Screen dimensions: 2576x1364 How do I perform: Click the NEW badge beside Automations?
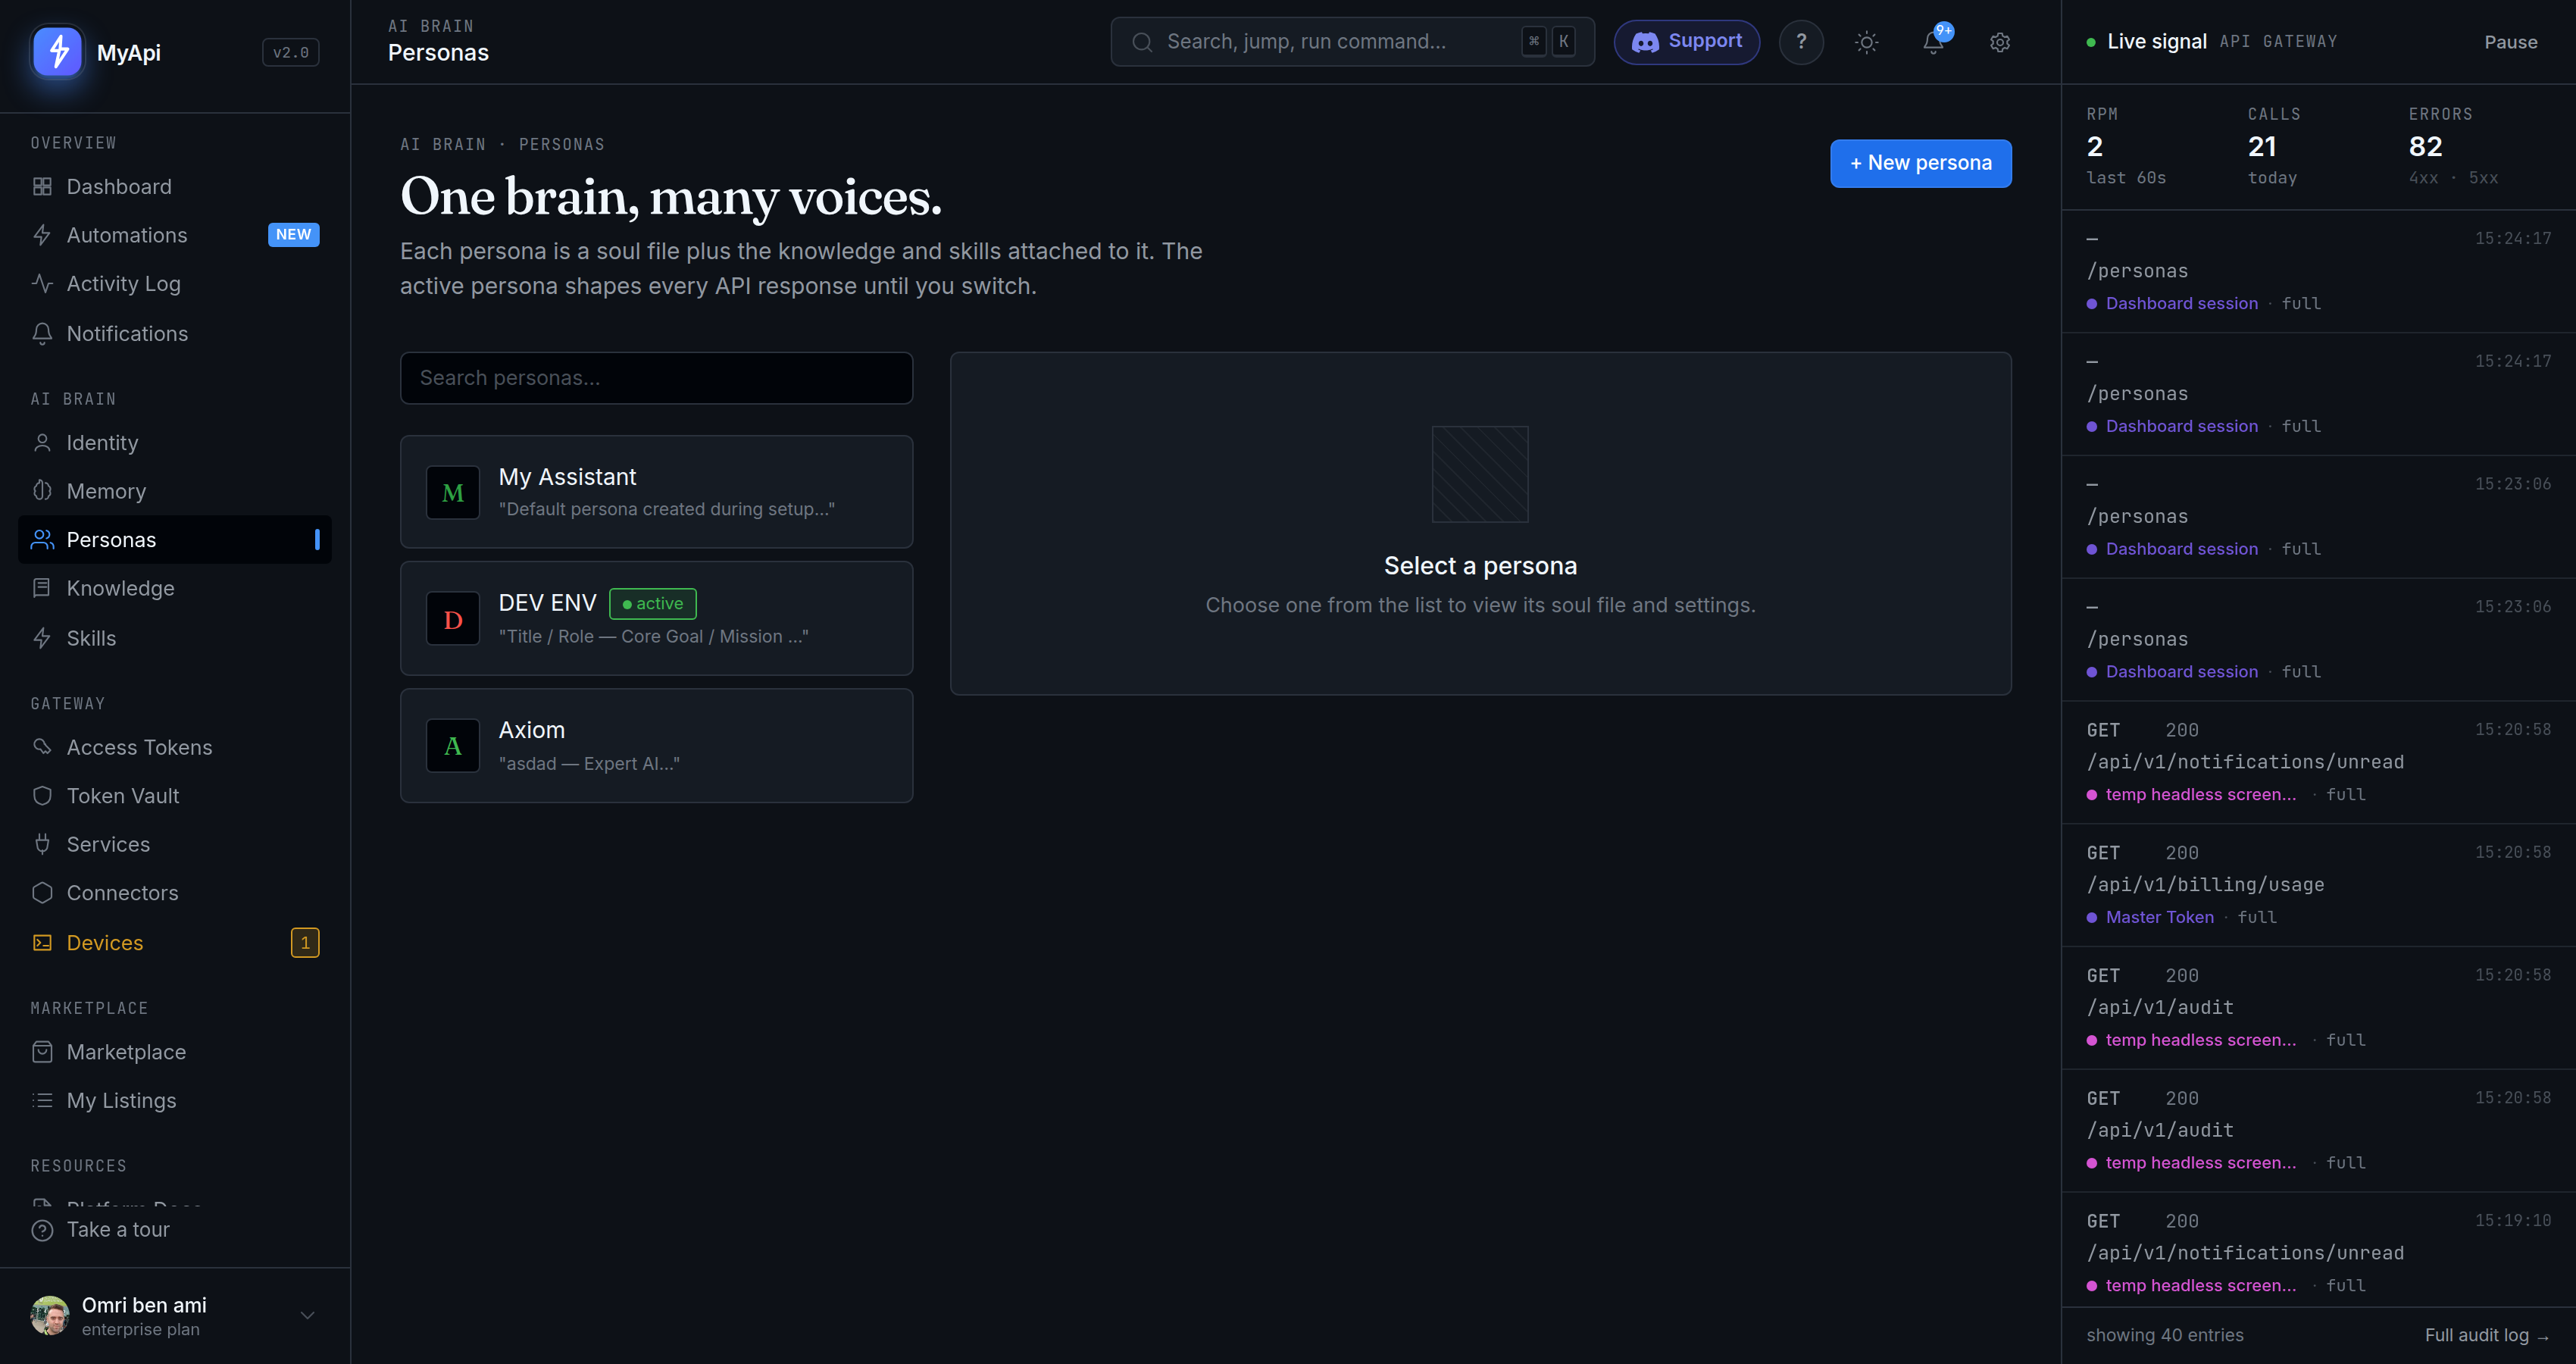[293, 234]
